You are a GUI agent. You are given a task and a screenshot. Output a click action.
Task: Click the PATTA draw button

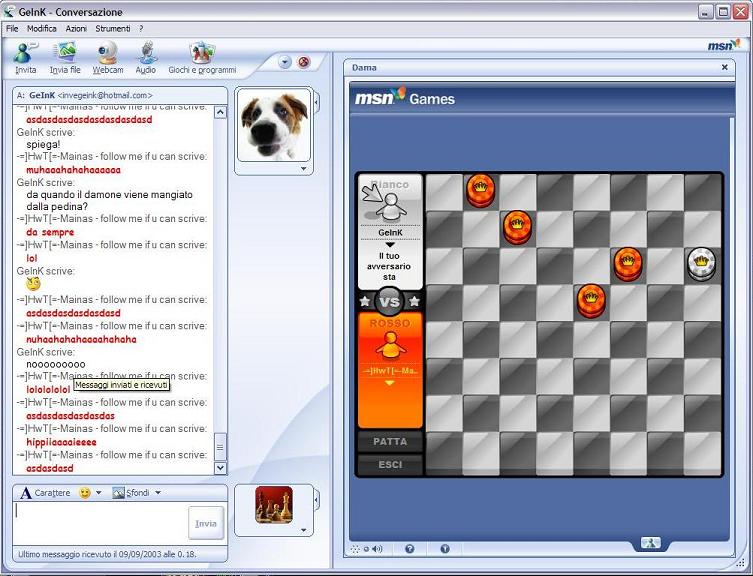[390, 441]
